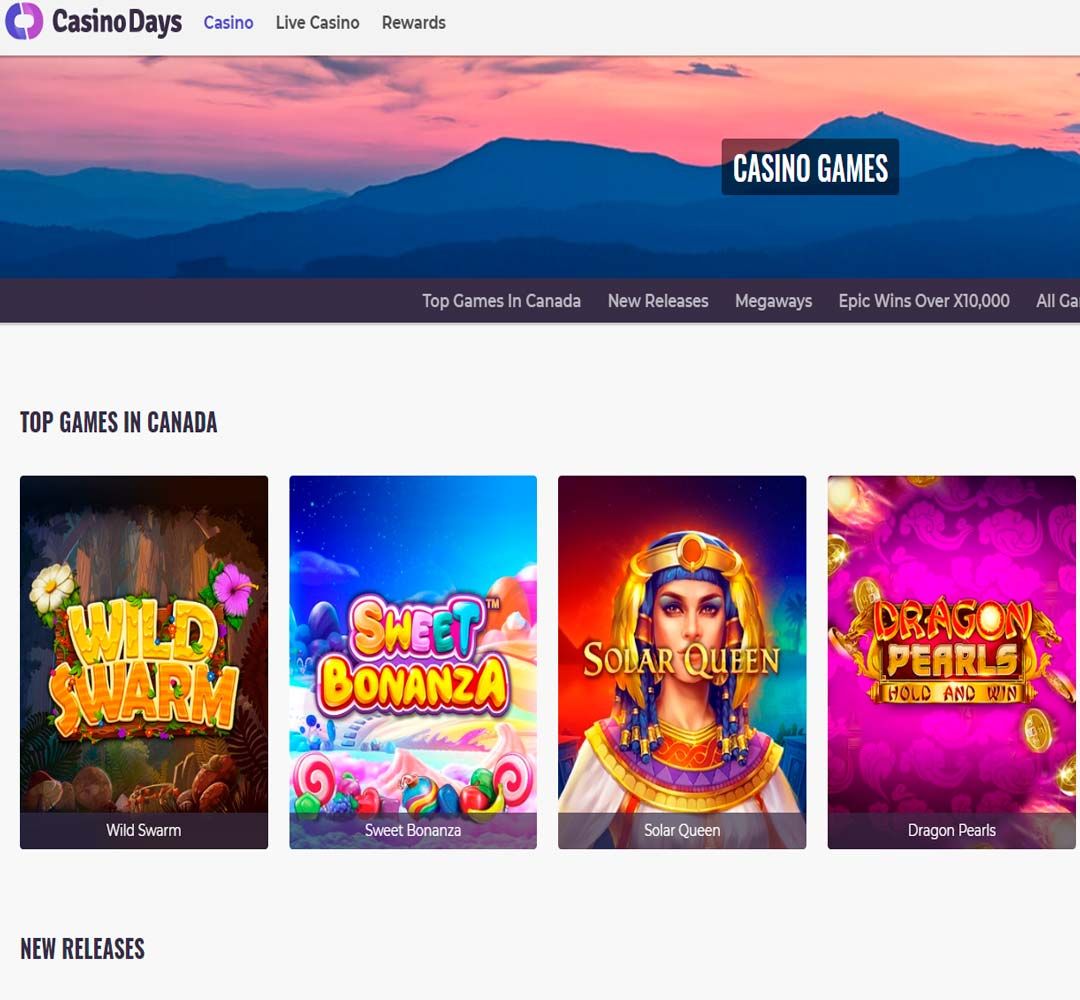Open the All Games tab
This screenshot has height=1000, width=1080.
(x=1058, y=301)
